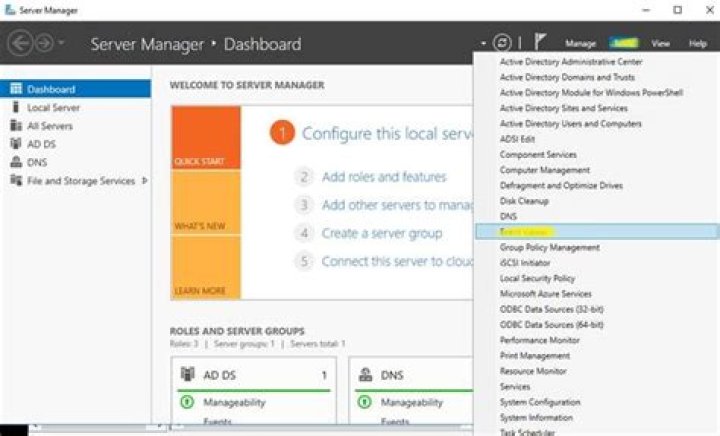Click Manageability in the DNS tile
This screenshot has width=720, height=436.
411,402
